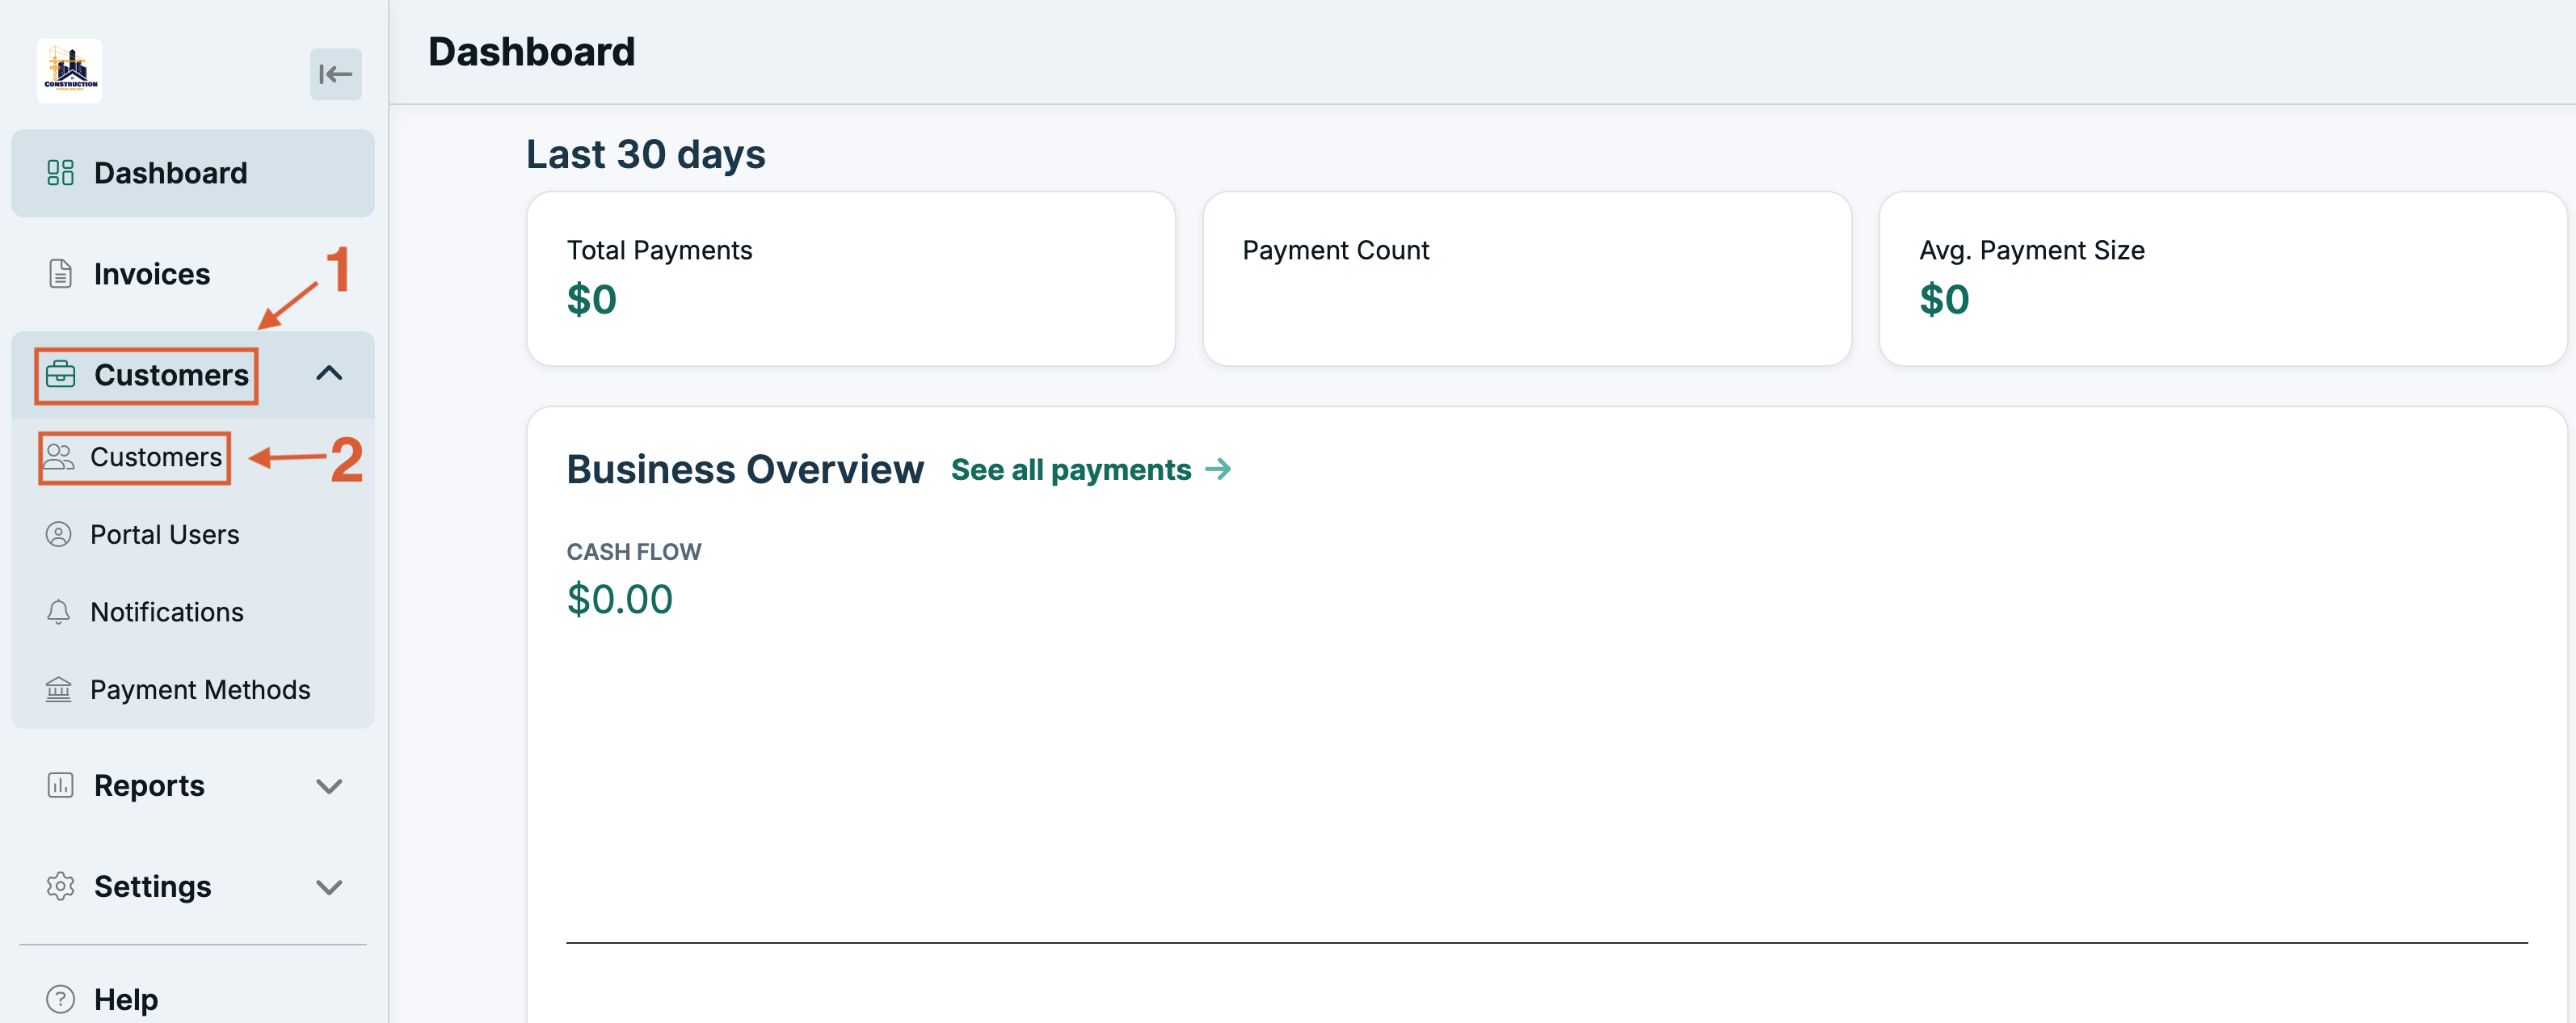2576x1023 pixels.
Task: Click the $0 value under Avg. Payment Size
Action: 1944,299
